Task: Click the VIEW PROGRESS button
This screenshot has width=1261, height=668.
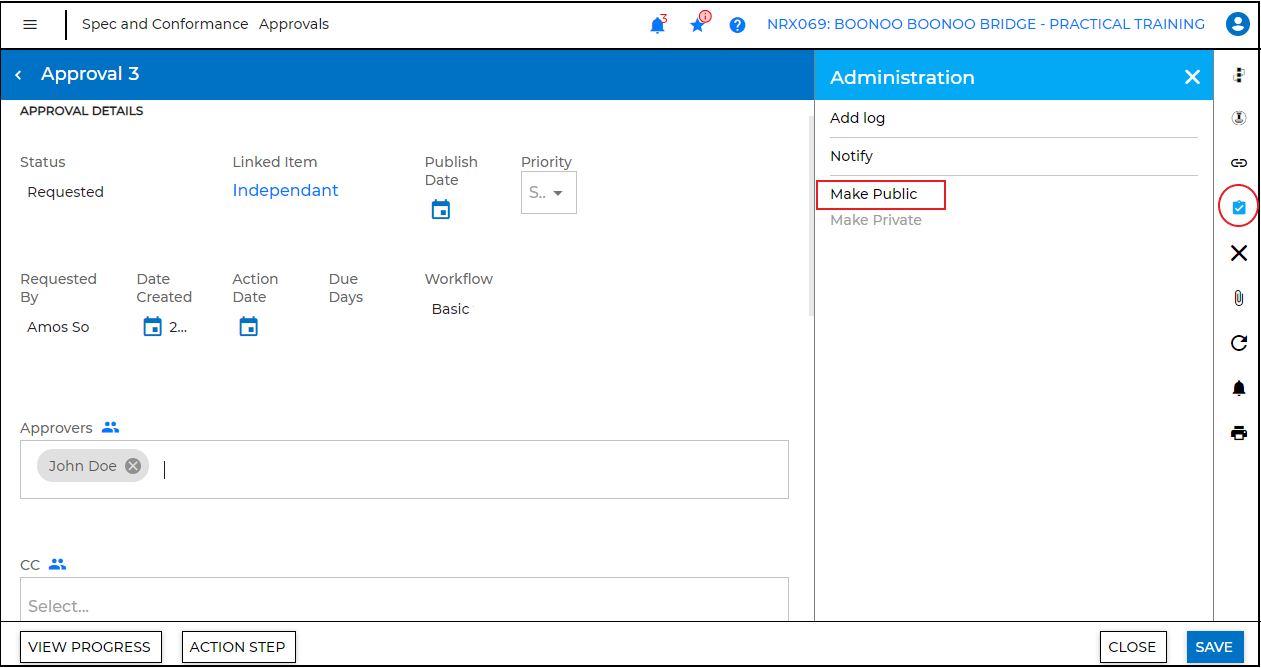Action: (90, 647)
